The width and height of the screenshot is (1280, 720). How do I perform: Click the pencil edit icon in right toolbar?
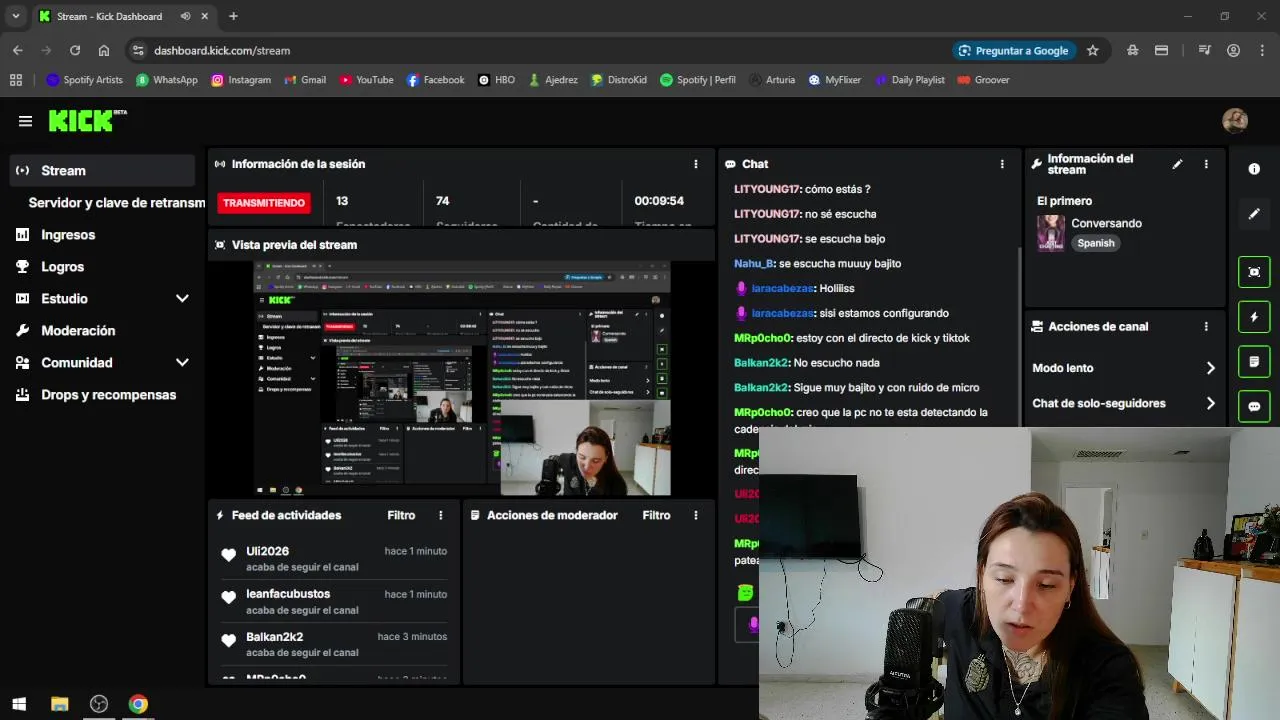click(1254, 214)
